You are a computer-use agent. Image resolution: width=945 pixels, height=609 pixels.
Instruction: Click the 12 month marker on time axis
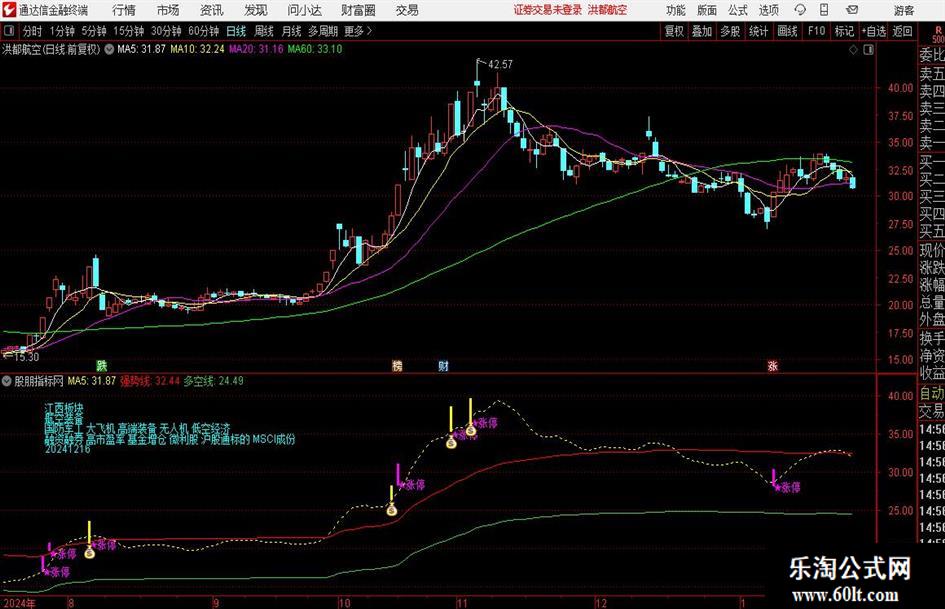(601, 602)
